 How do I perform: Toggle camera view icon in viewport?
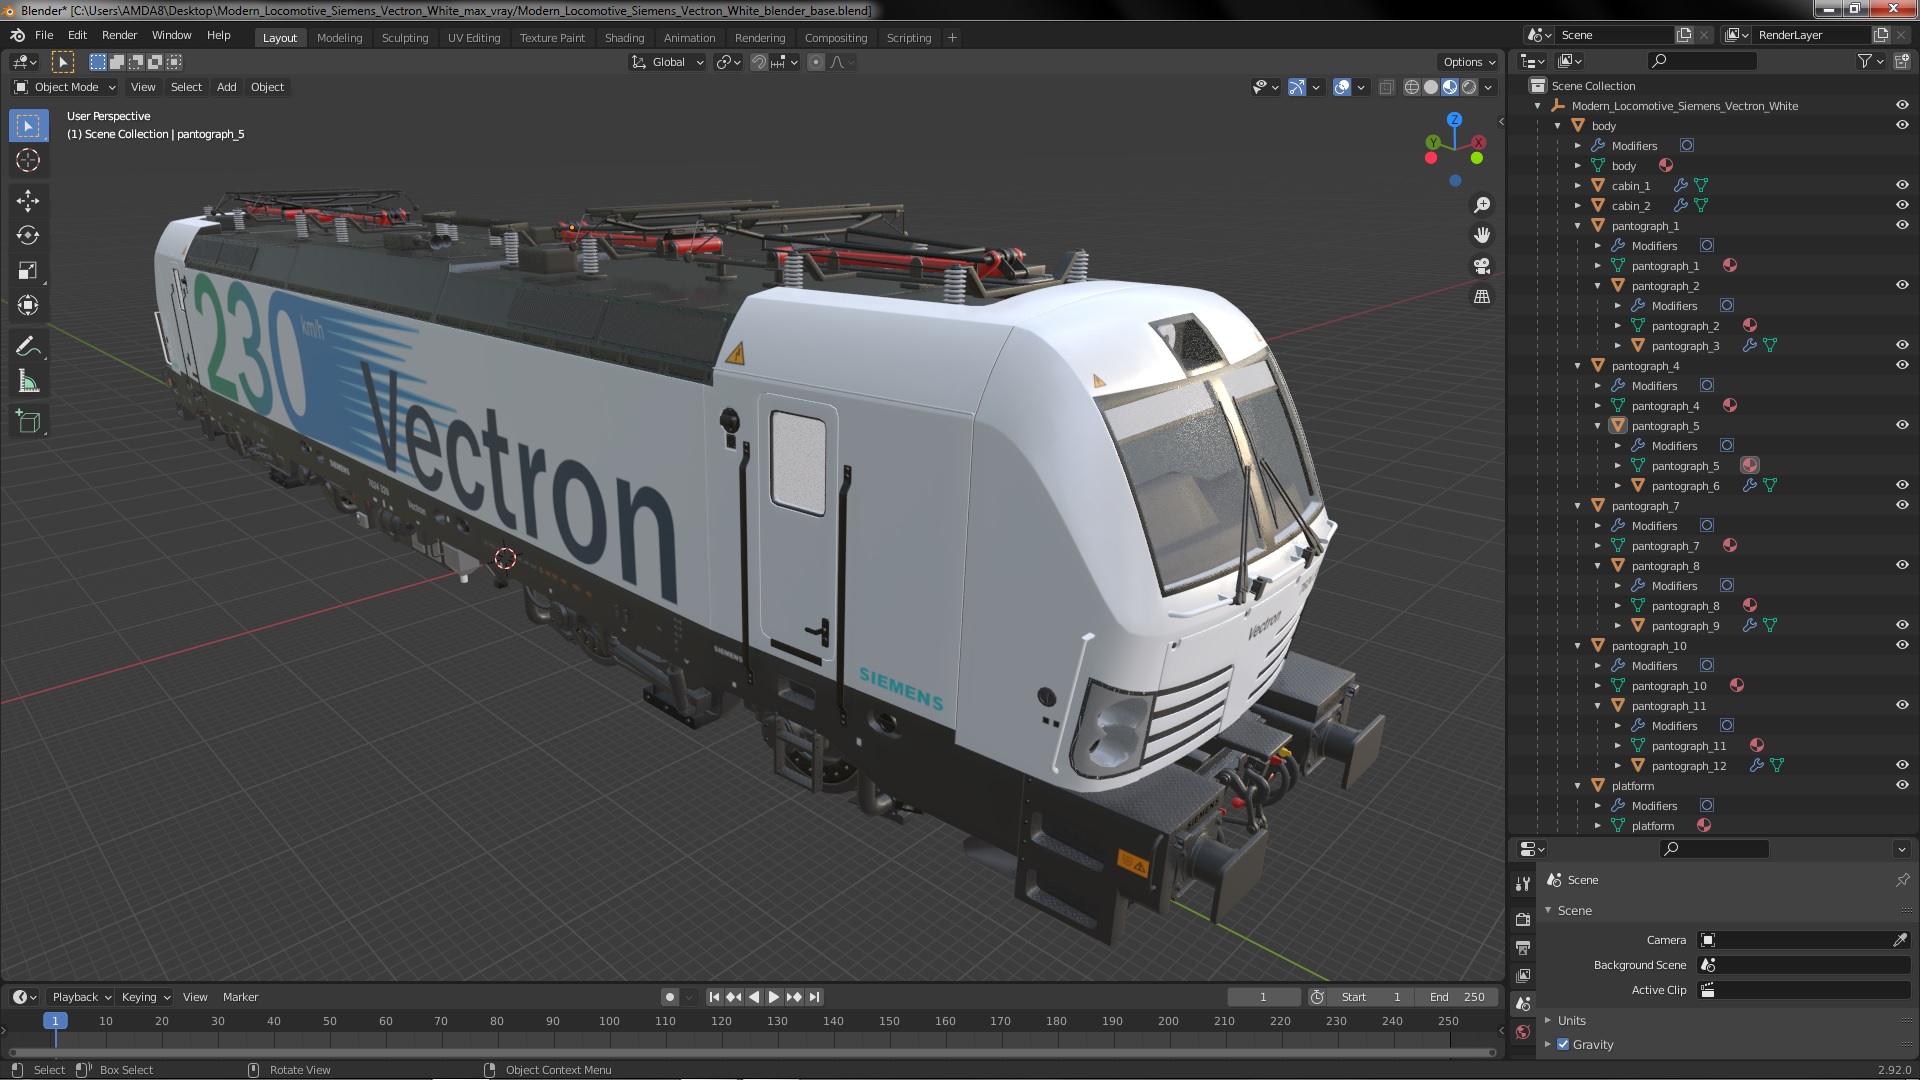click(x=1482, y=266)
